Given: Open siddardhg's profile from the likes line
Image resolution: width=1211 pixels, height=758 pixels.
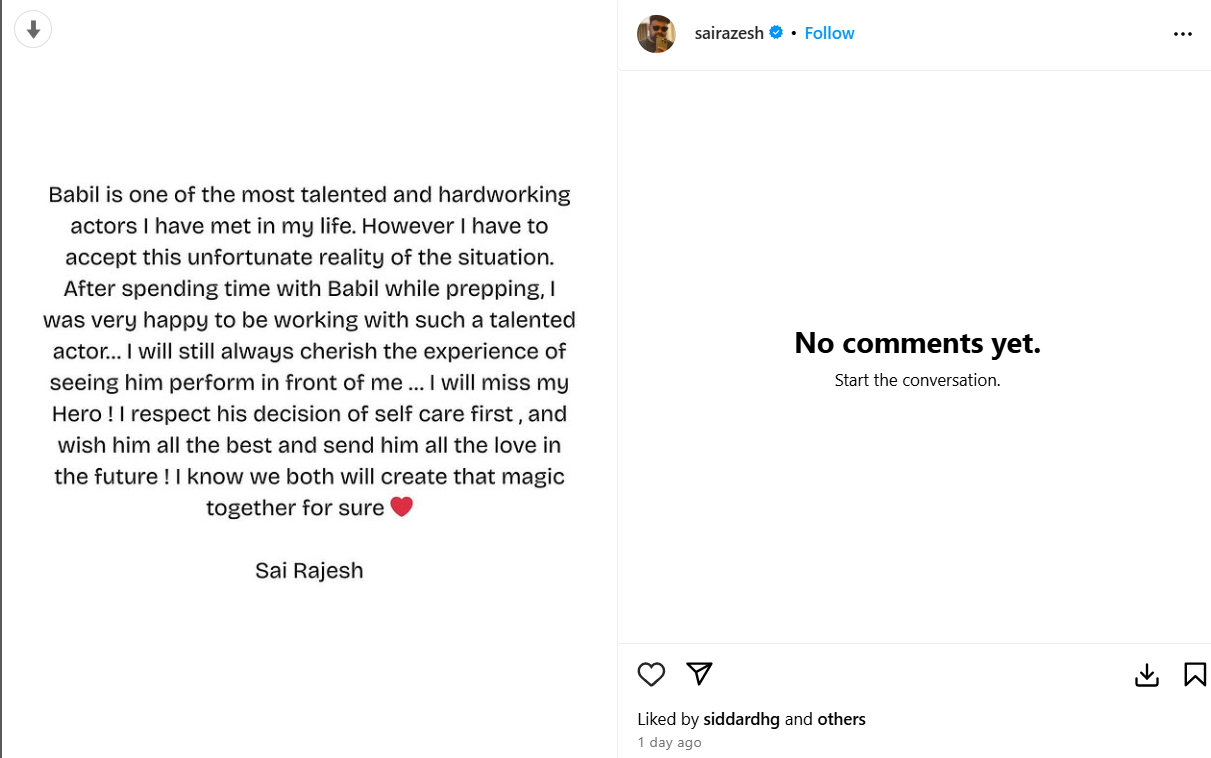Looking at the screenshot, I should [x=741, y=719].
